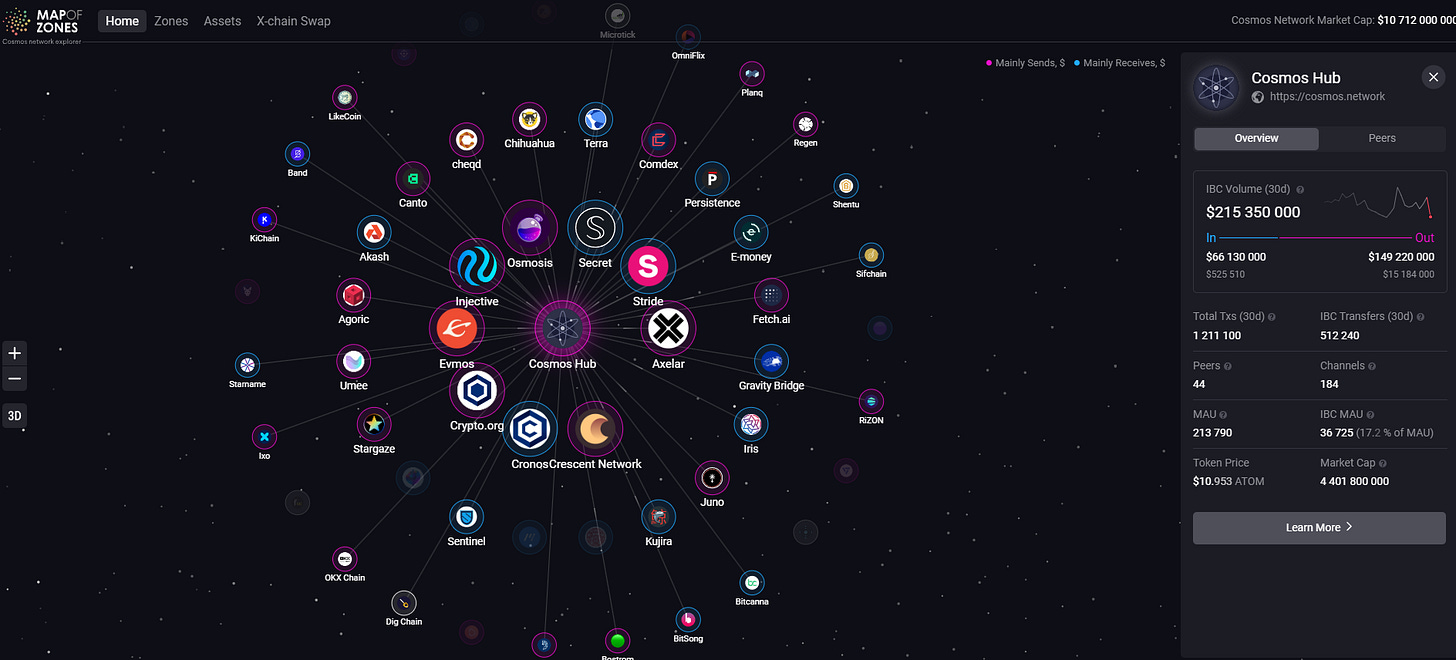
Task: Click the Akash node icon
Action: [x=374, y=233]
